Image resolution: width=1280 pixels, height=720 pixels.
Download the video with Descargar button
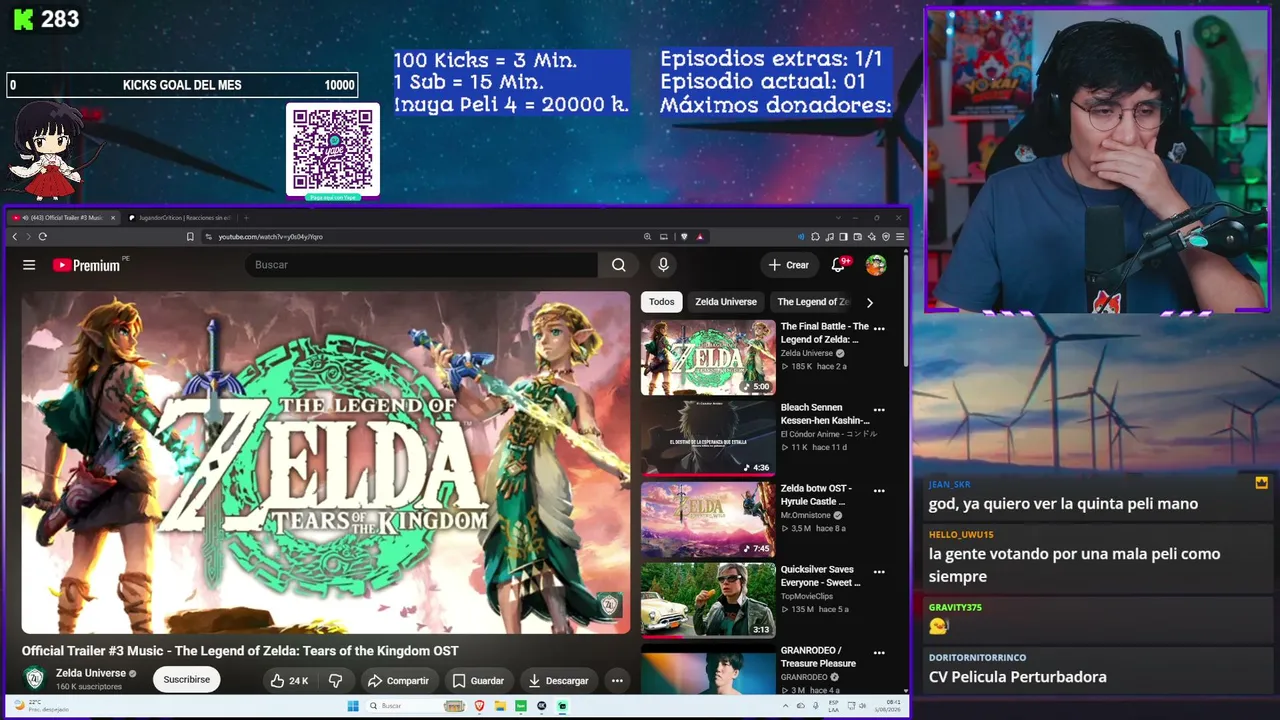(x=558, y=681)
